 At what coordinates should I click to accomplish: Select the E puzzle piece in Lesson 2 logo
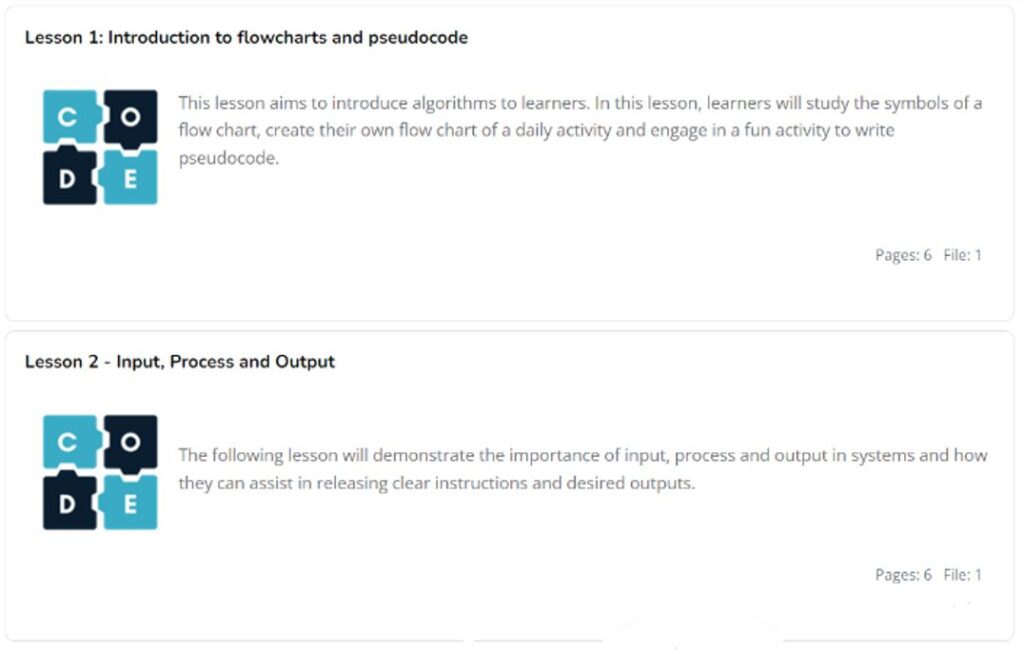tap(132, 503)
